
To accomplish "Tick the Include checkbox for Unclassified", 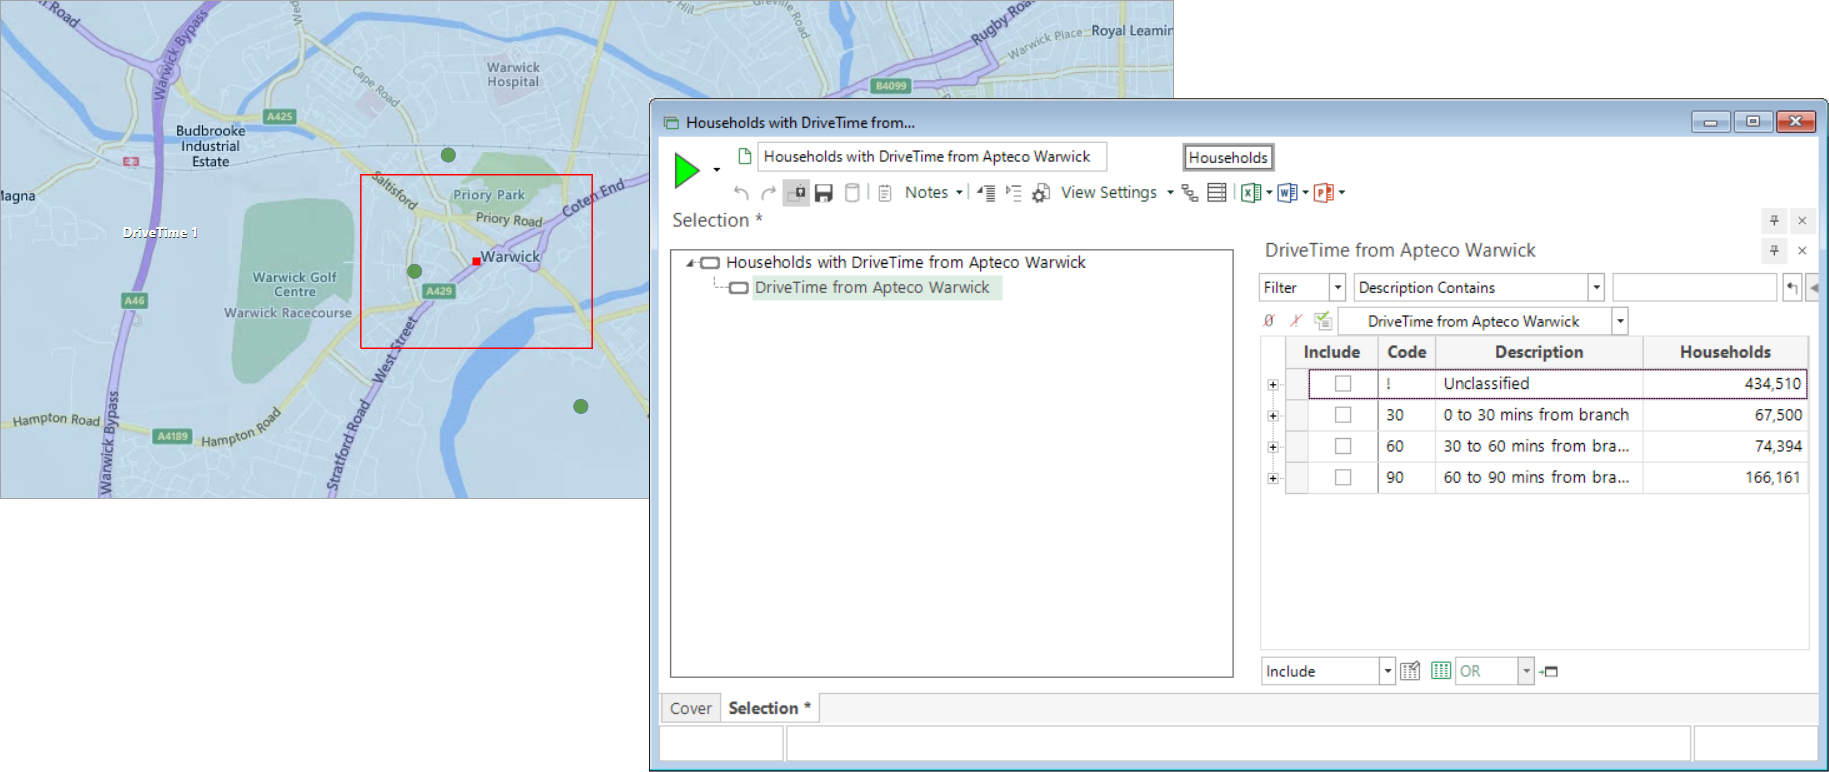I will coord(1343,383).
